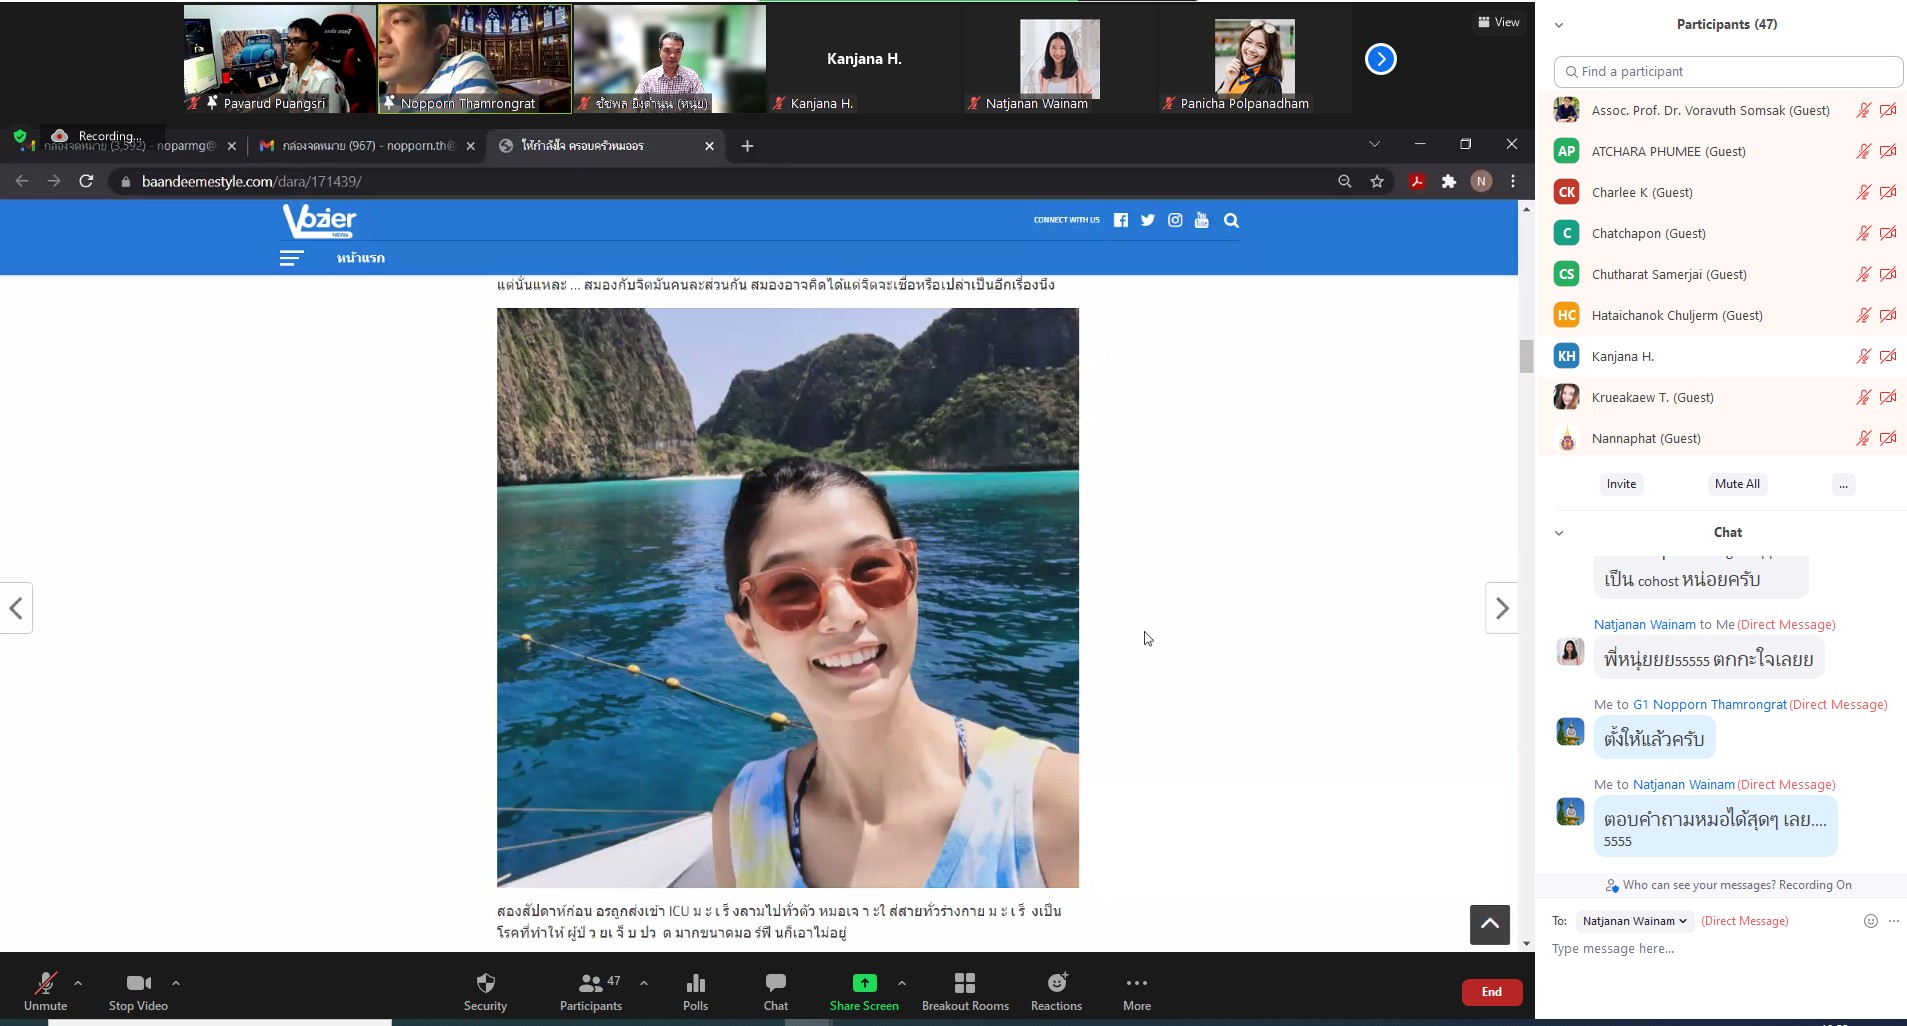Switch to the Gmail (967) browser tab
The width and height of the screenshot is (1907, 1026).
tap(366, 146)
